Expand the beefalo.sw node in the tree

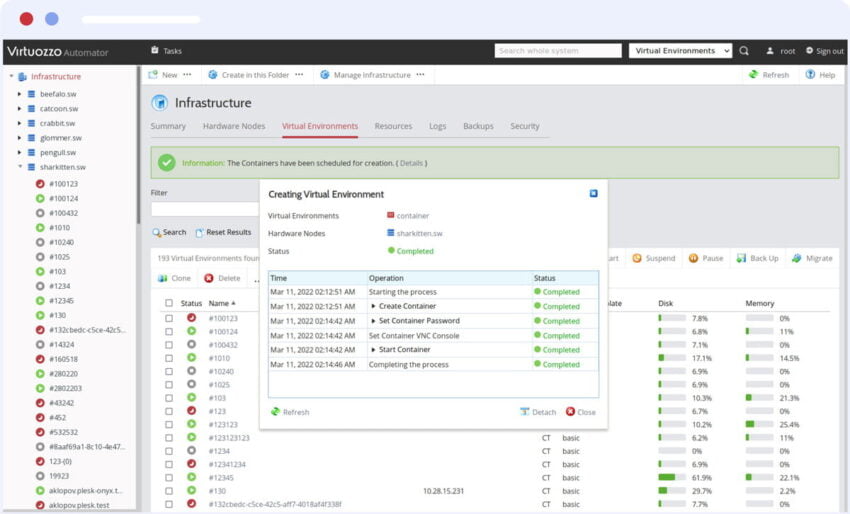pos(19,94)
